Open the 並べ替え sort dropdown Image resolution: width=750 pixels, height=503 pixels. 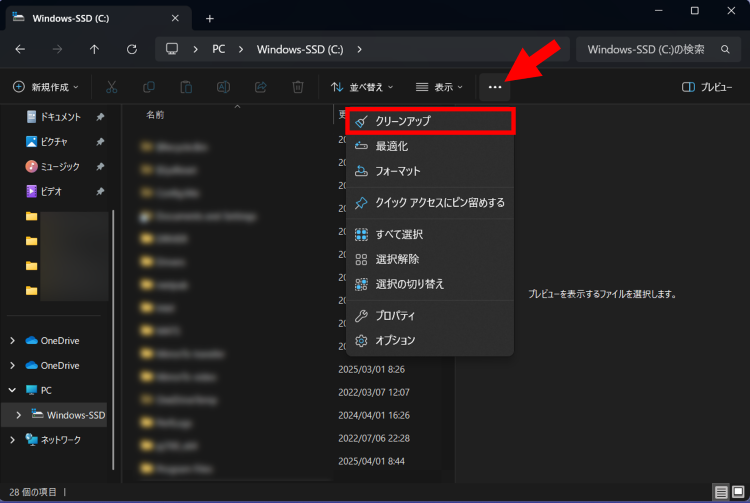click(x=362, y=87)
